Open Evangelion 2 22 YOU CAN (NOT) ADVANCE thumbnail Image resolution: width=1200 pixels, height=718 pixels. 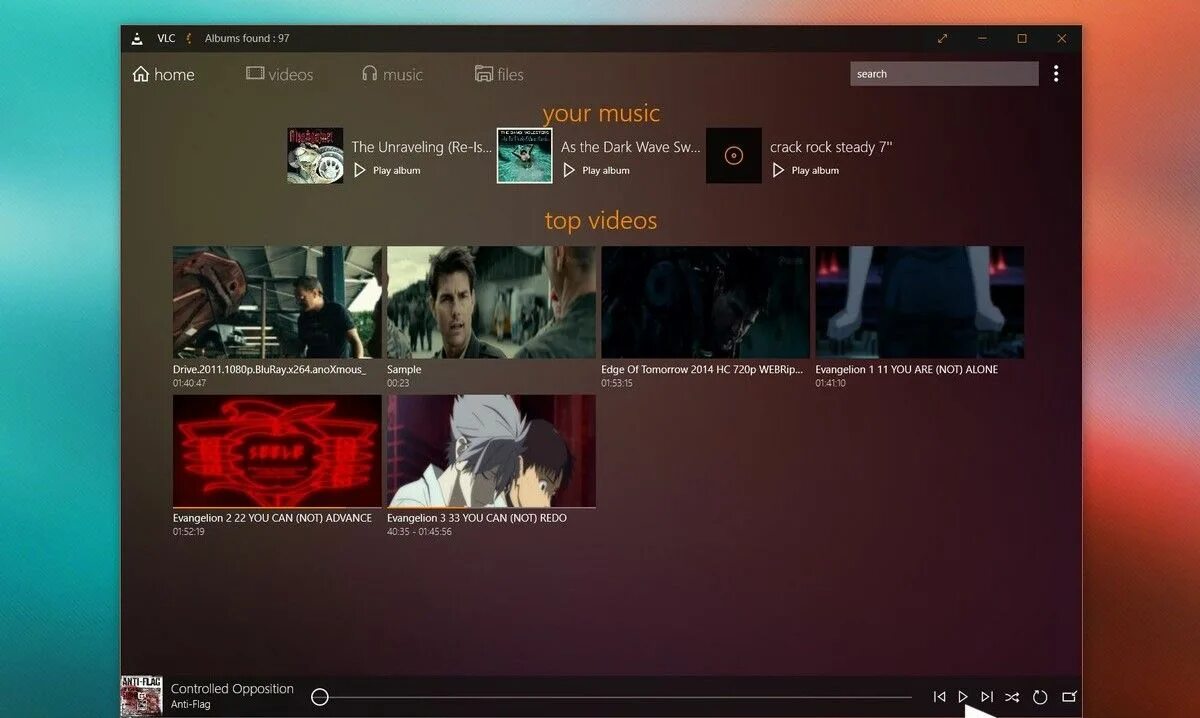(277, 451)
